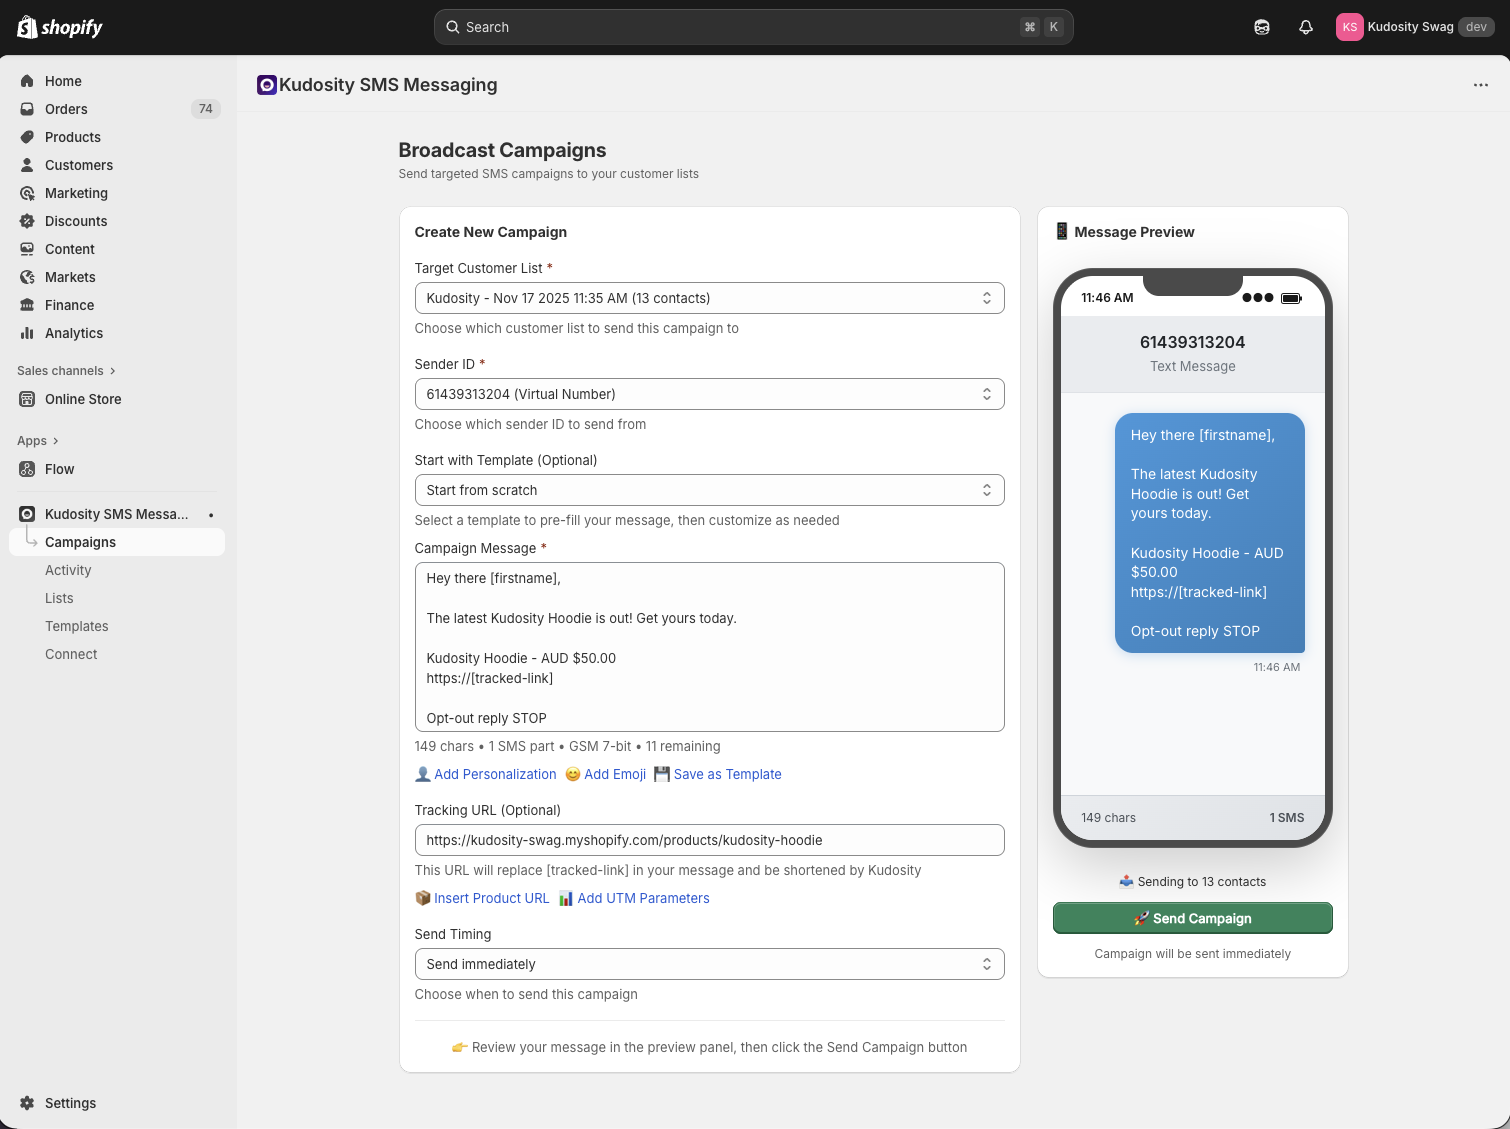Focus the top Search bar

coord(753,27)
